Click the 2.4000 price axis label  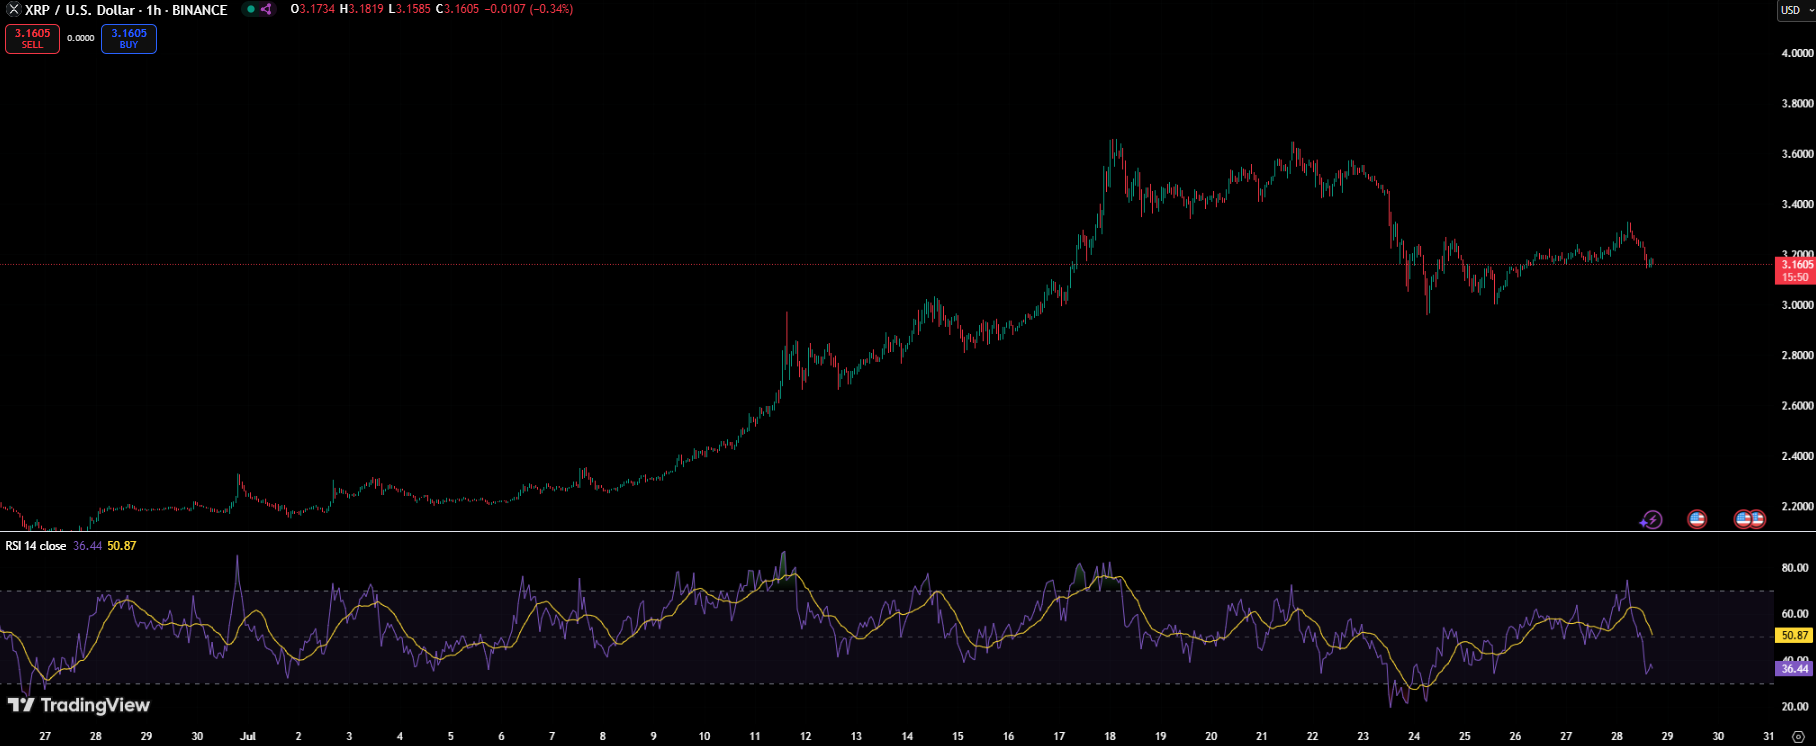coord(1797,456)
